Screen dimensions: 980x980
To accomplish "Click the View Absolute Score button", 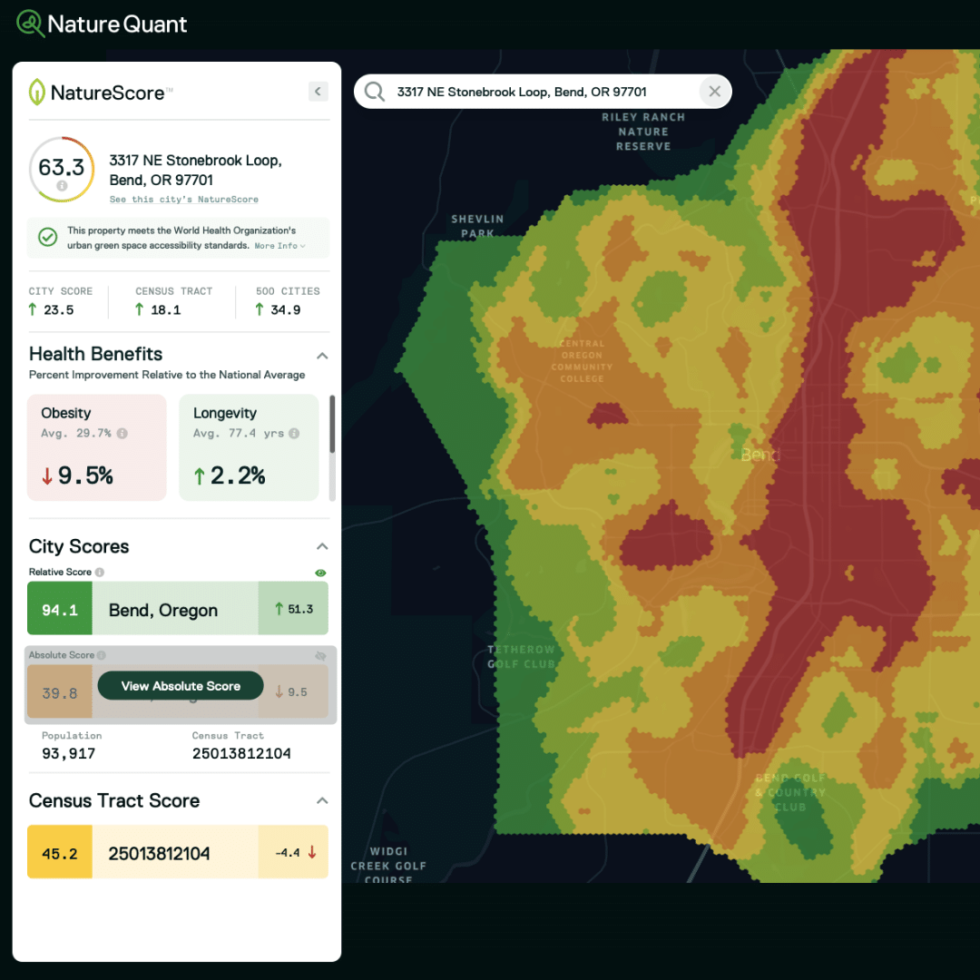I will point(181,686).
